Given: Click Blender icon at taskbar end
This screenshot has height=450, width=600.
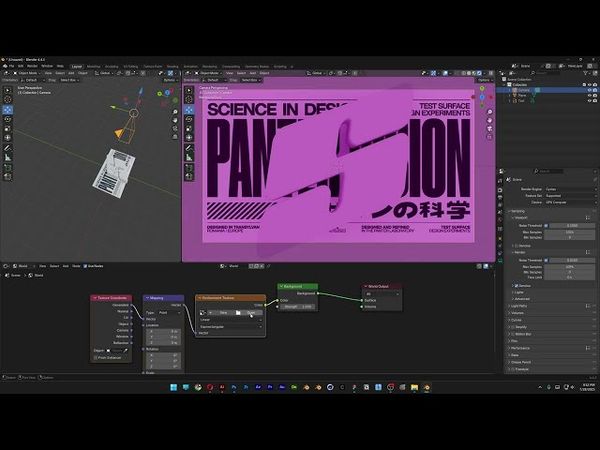Looking at the screenshot, I should coord(426,387).
